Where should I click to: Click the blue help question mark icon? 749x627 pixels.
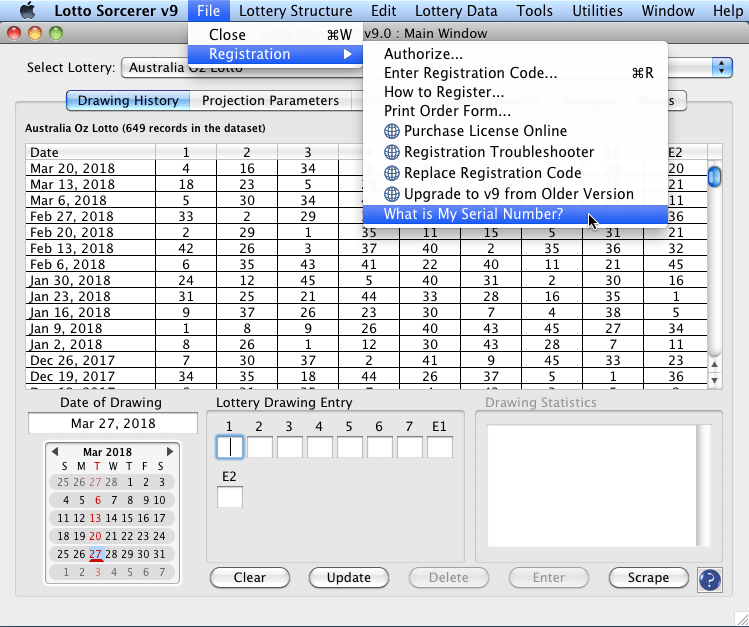[x=709, y=578]
